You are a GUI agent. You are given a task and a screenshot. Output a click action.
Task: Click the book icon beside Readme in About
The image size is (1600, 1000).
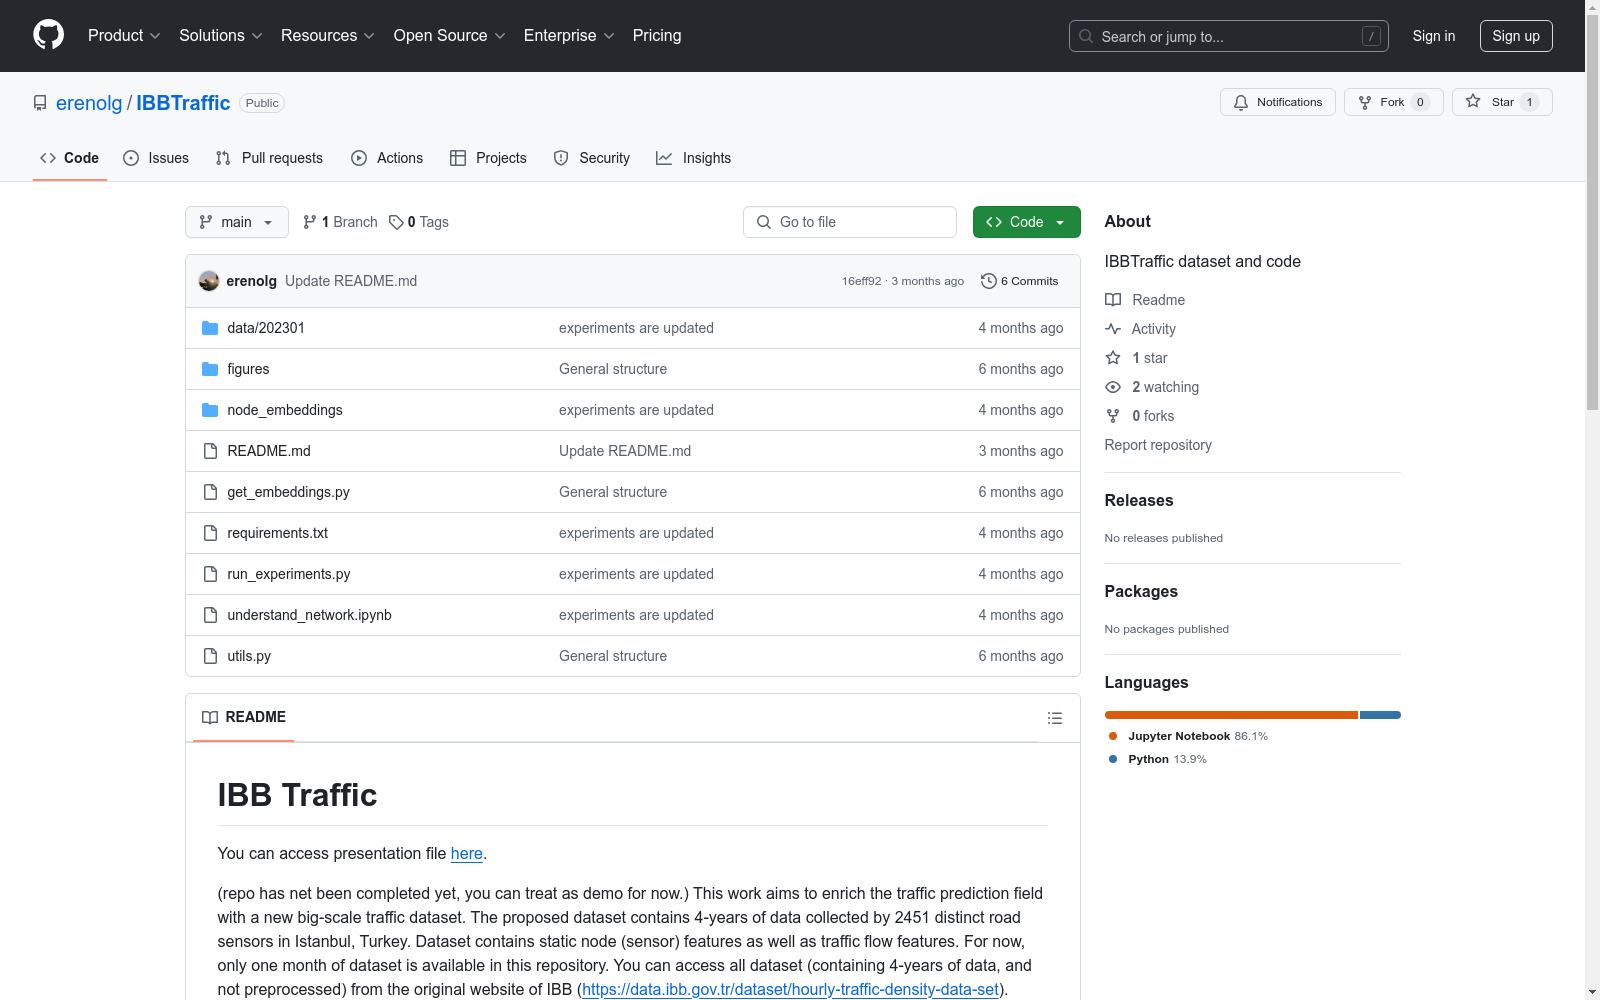[x=1113, y=300]
